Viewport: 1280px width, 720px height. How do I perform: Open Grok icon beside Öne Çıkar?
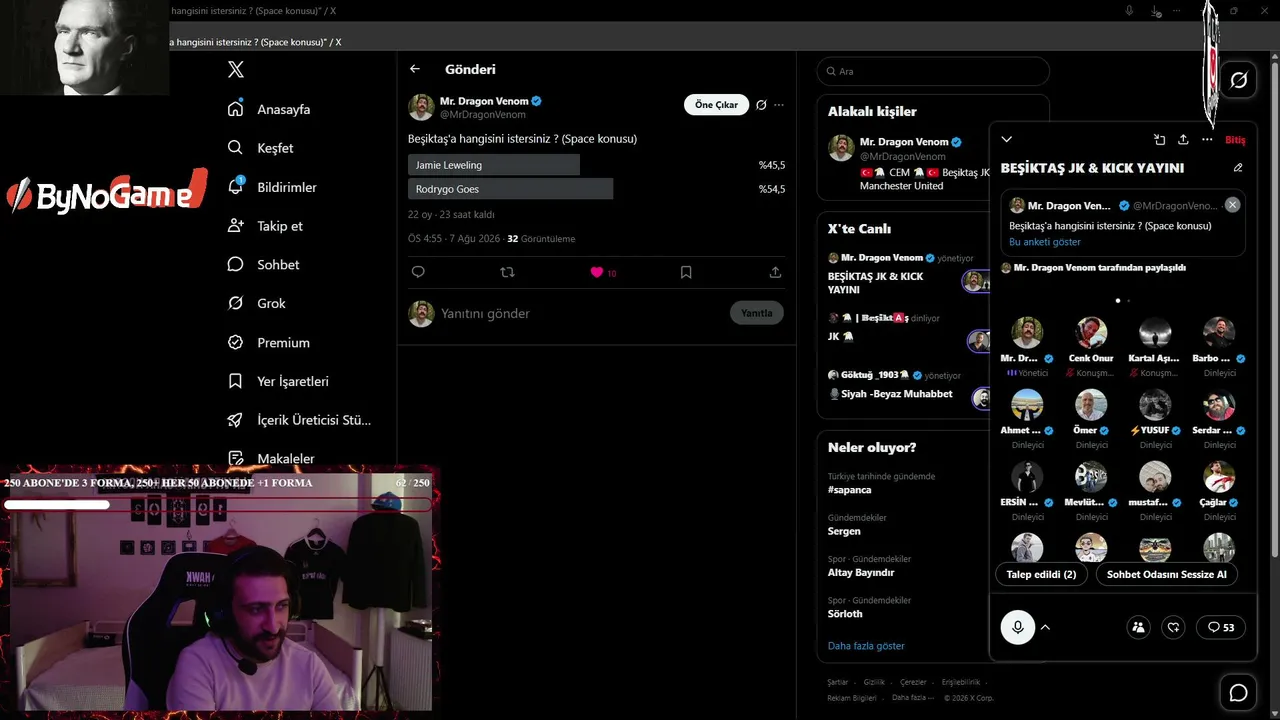click(761, 105)
